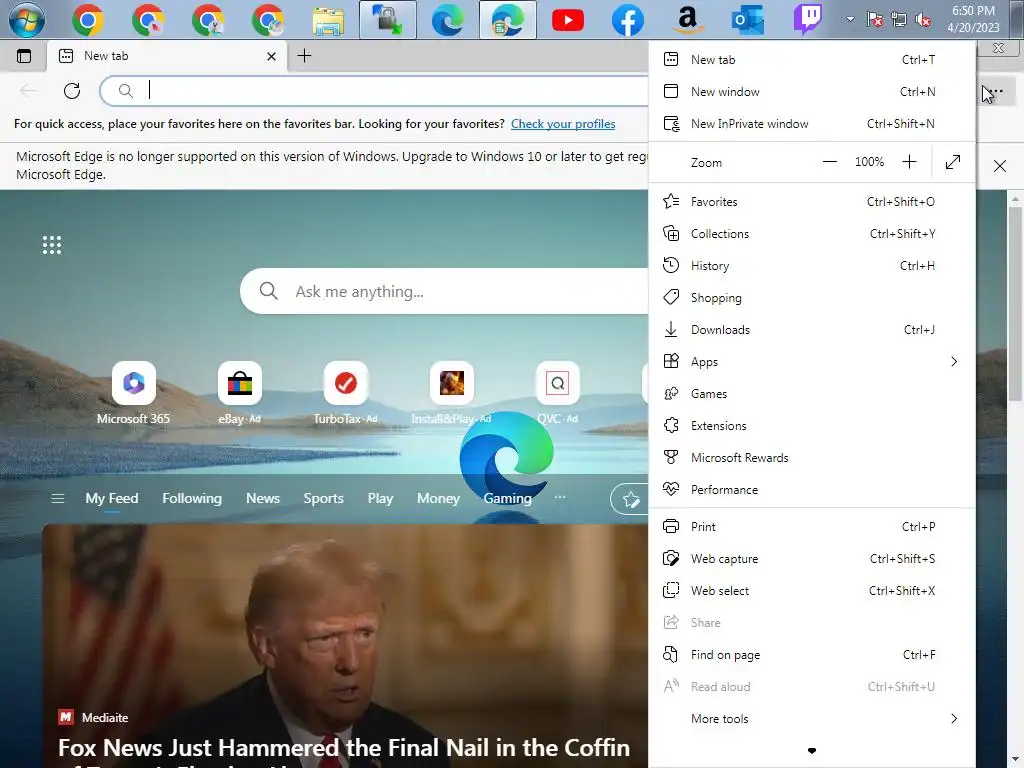This screenshot has height=768, width=1024.
Task: Open the Twitch taskbar shortcut
Action: coord(808,20)
